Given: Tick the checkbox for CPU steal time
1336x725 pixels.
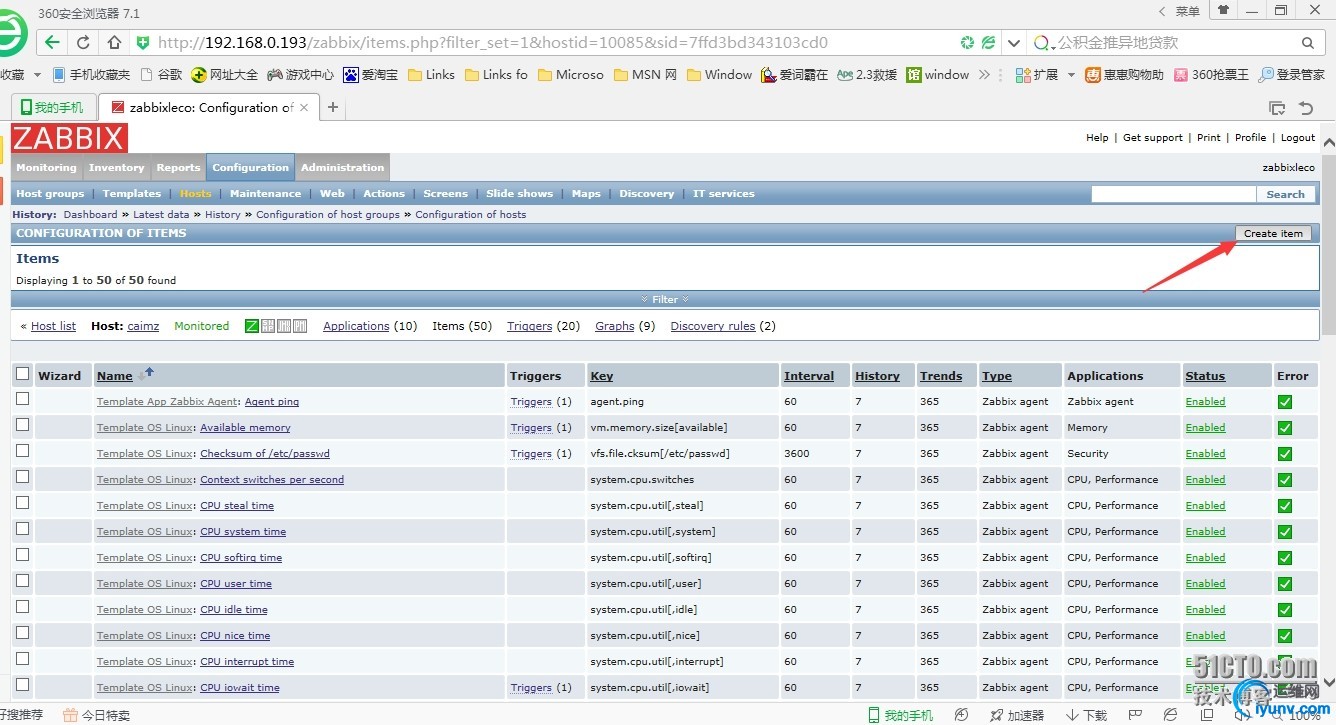Looking at the screenshot, I should click(22, 503).
